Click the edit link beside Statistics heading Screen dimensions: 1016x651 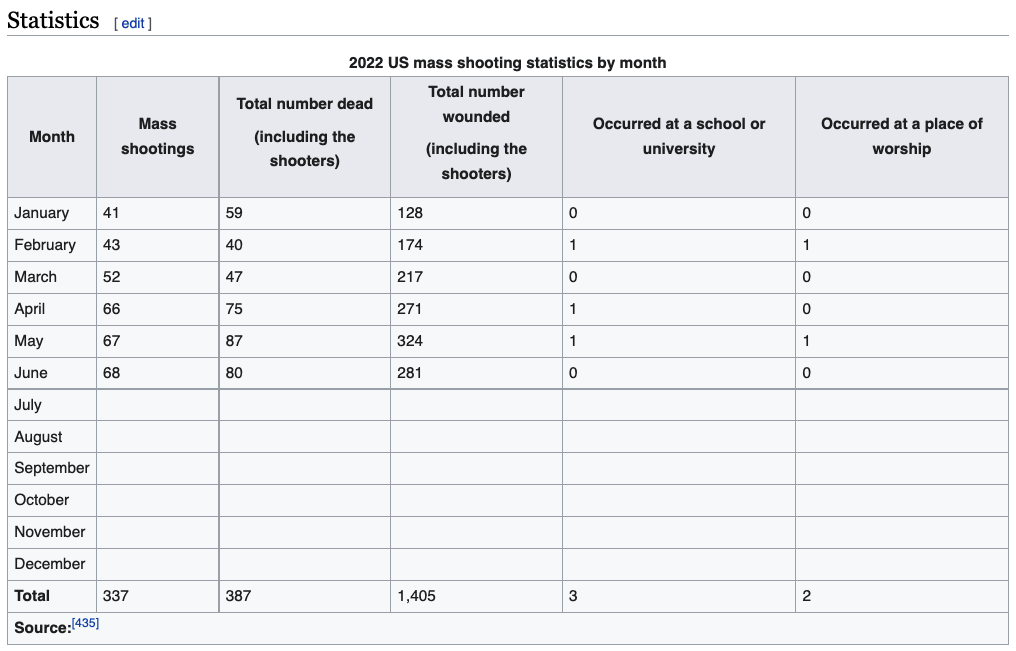click(133, 23)
